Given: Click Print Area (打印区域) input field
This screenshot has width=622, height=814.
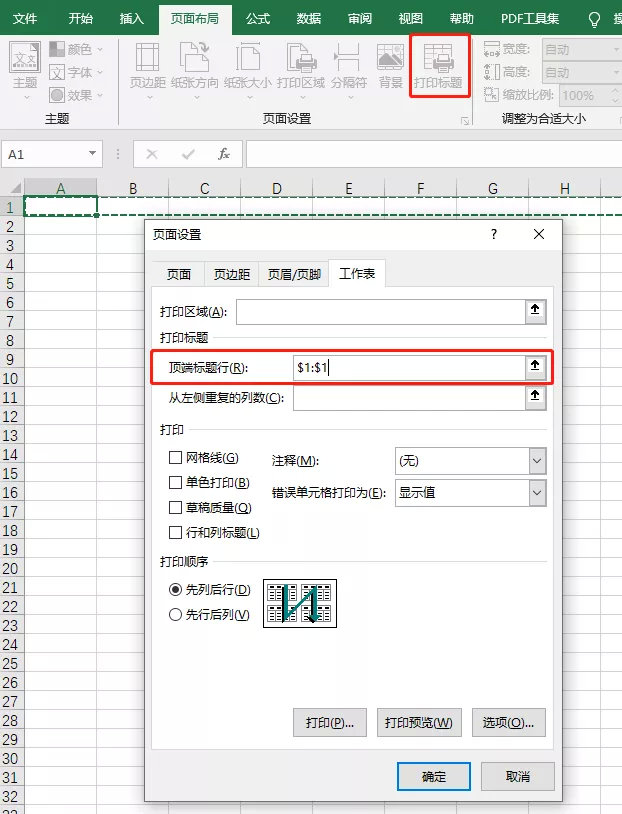Looking at the screenshot, I should coord(381,311).
